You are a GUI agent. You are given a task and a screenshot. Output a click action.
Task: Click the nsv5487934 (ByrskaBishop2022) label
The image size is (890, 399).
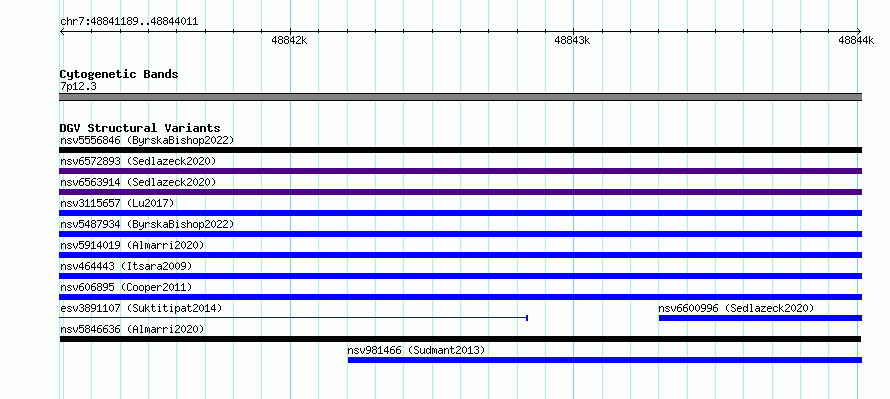pyautogui.click(x=147, y=224)
